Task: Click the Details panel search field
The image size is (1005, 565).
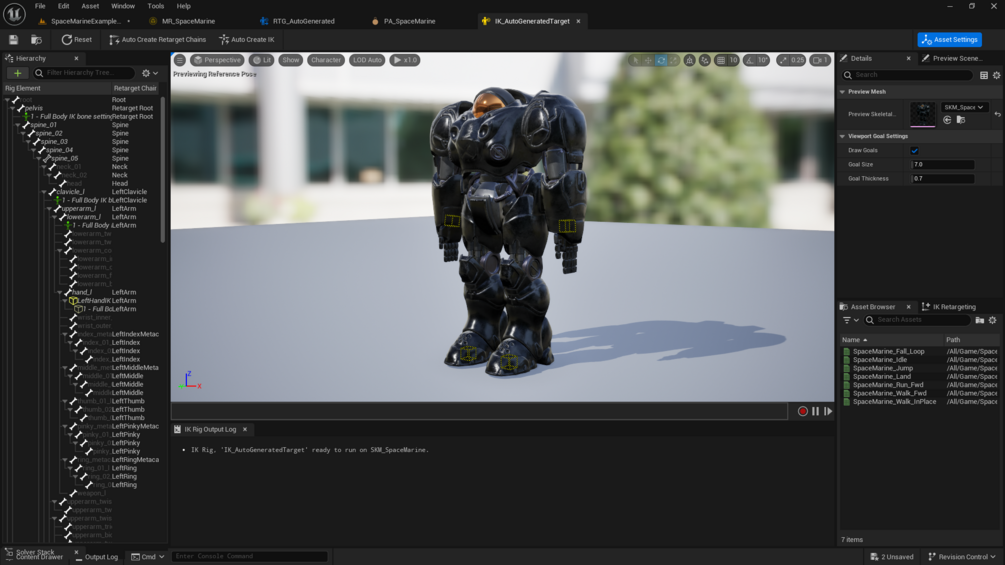Action: pos(908,75)
